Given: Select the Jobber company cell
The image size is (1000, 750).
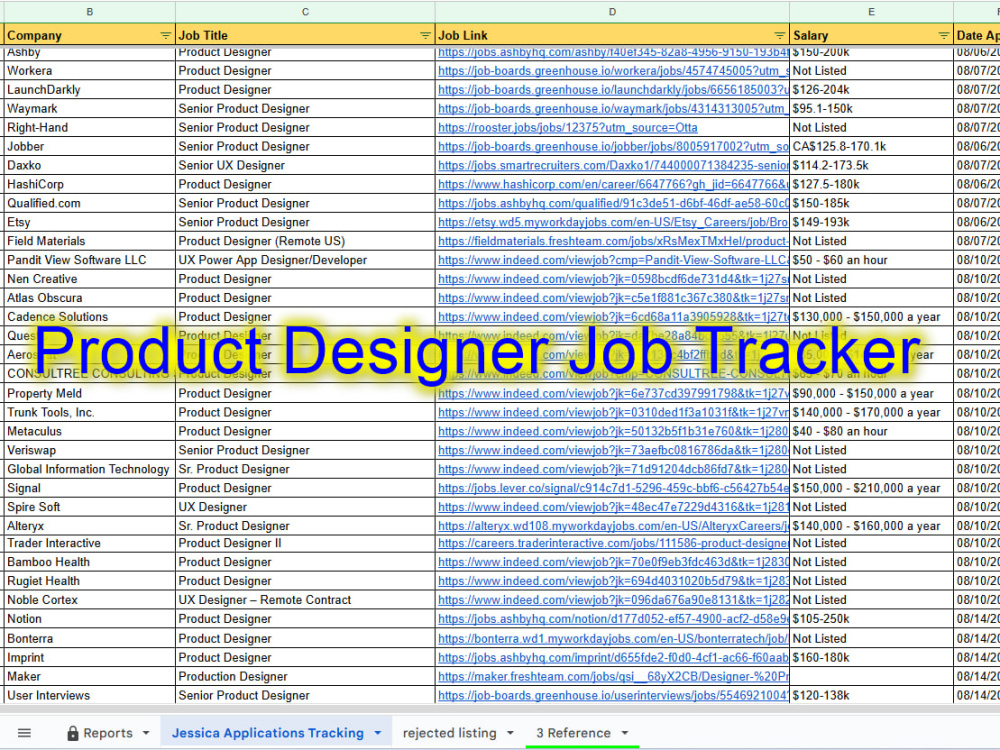Looking at the screenshot, I should pyautogui.click(x=89, y=146).
